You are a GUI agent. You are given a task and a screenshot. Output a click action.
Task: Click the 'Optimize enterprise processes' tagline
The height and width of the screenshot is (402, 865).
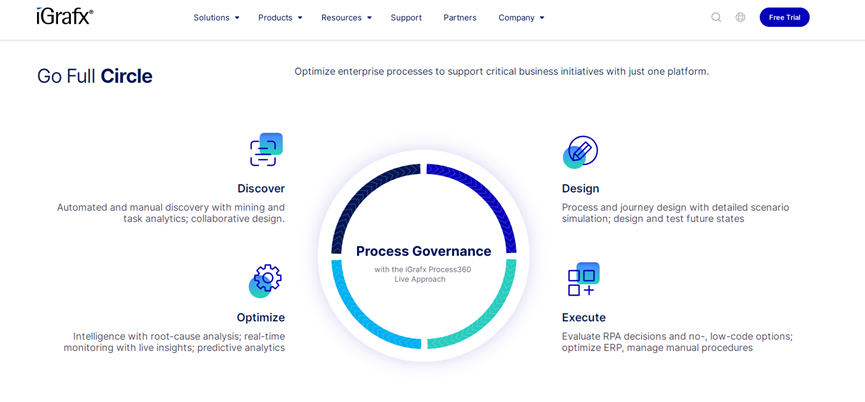[x=501, y=72]
